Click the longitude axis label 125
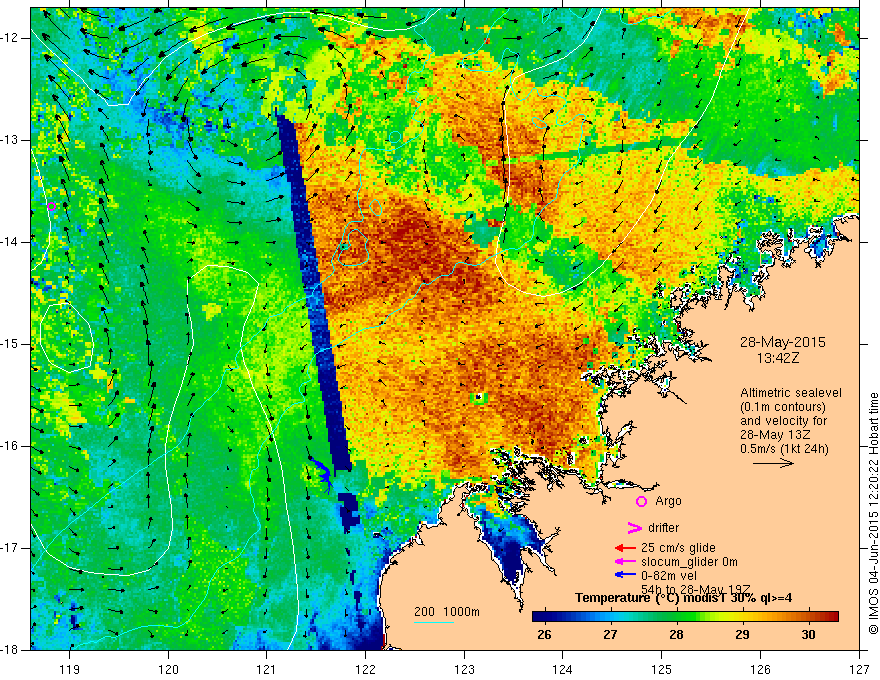The image size is (880, 680). [662, 669]
